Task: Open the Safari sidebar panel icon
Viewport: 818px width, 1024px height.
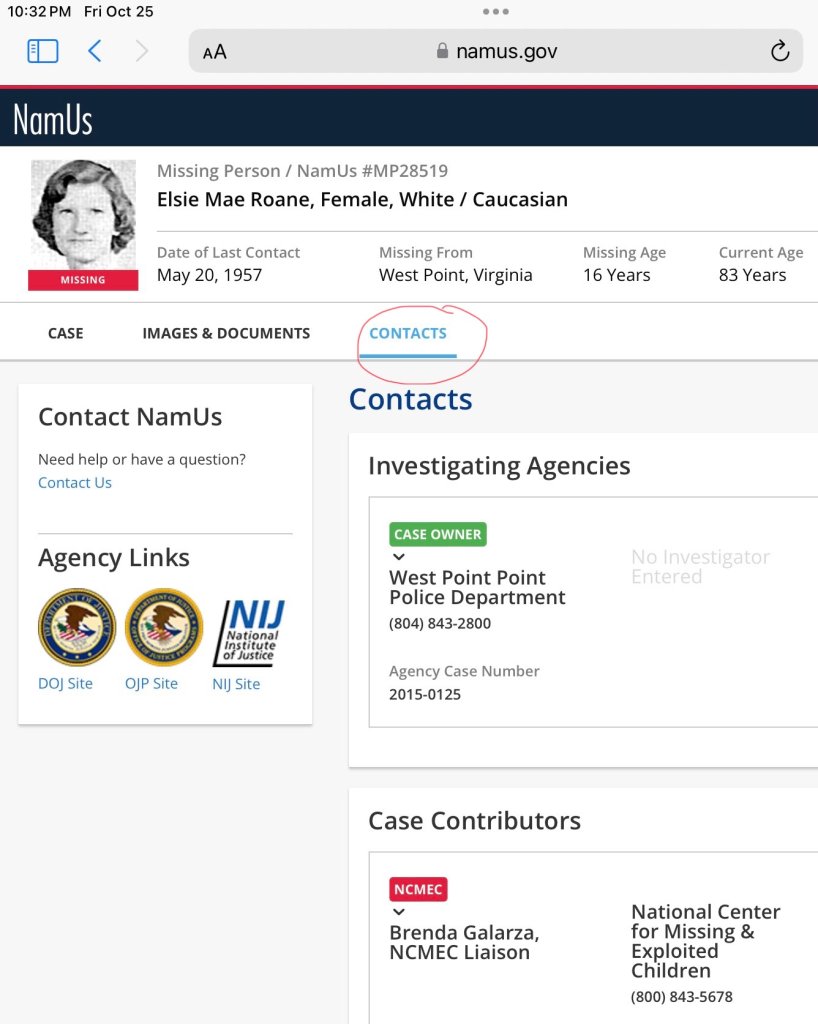Action: [42, 51]
